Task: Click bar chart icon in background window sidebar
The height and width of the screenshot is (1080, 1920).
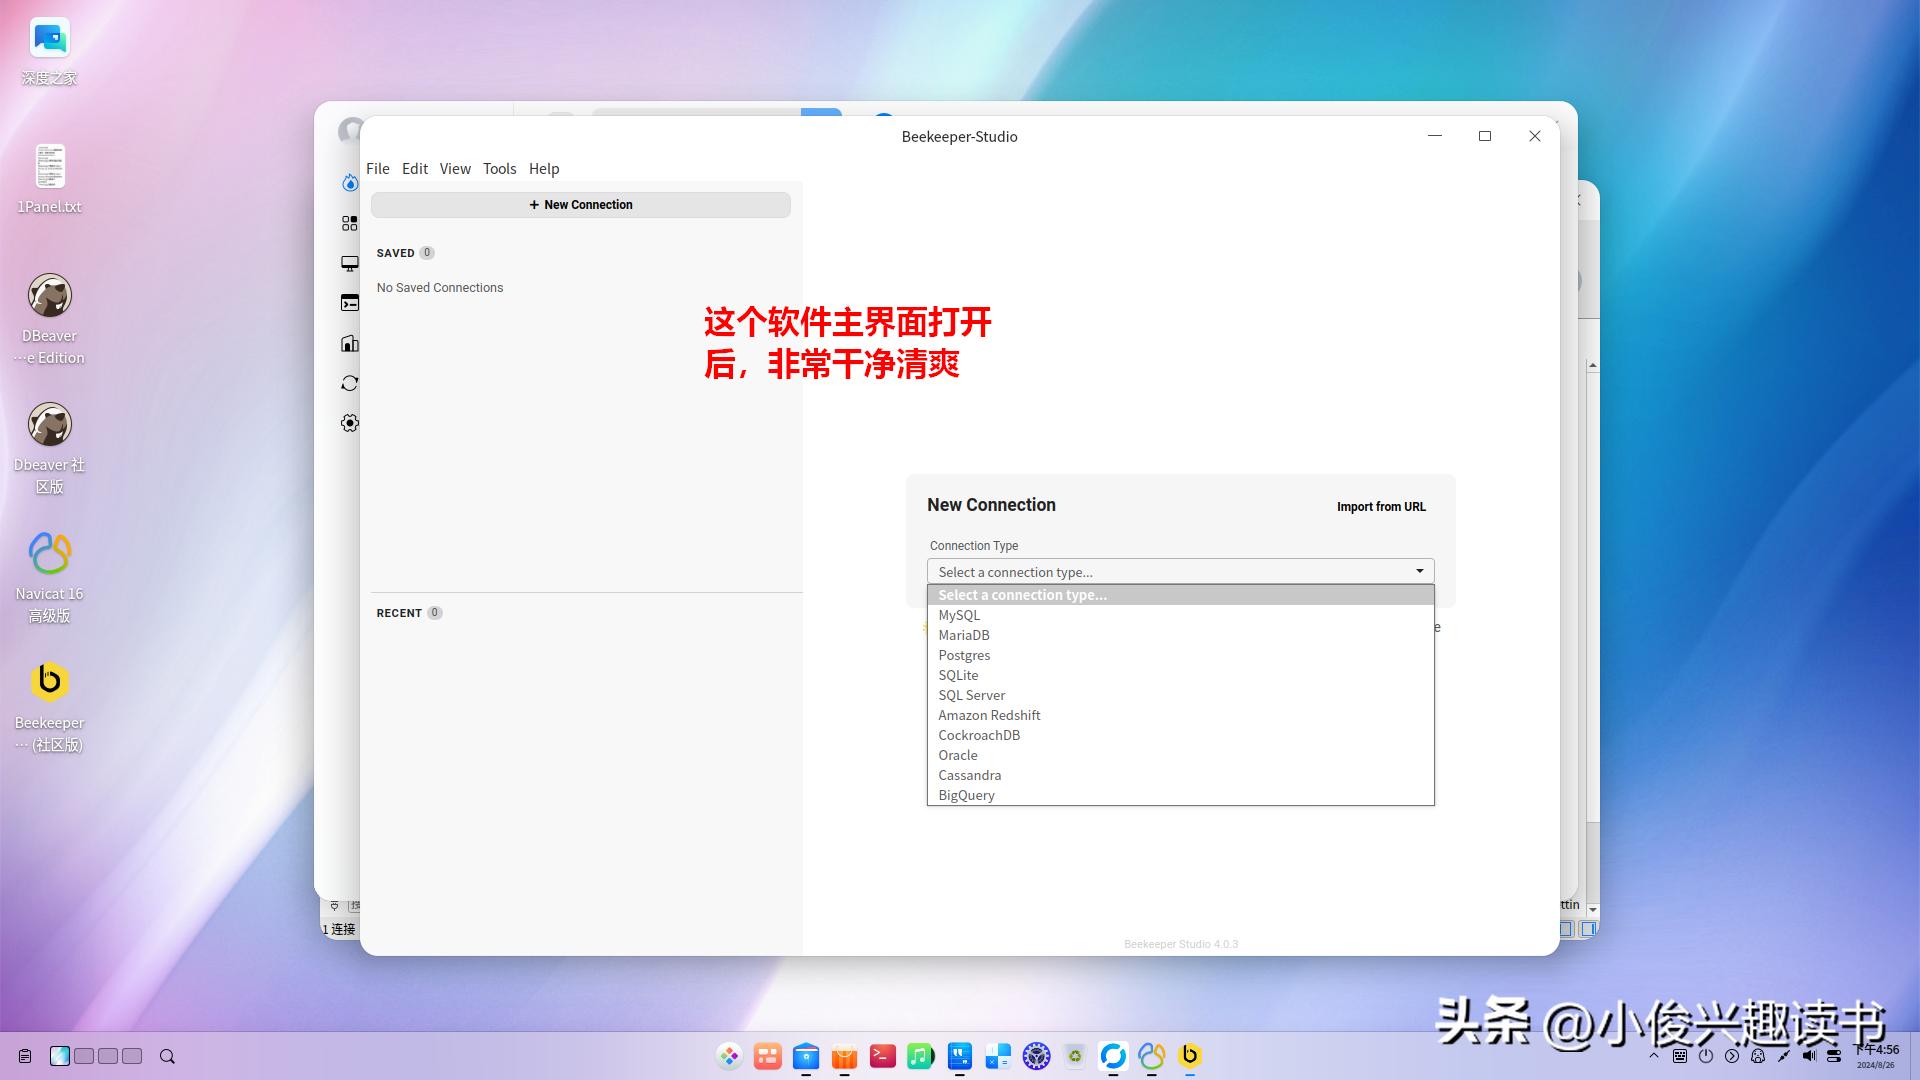Action: (x=349, y=343)
